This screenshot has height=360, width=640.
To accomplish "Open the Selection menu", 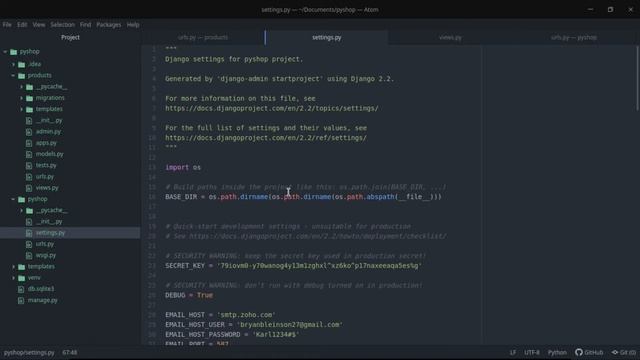I will coord(62,25).
